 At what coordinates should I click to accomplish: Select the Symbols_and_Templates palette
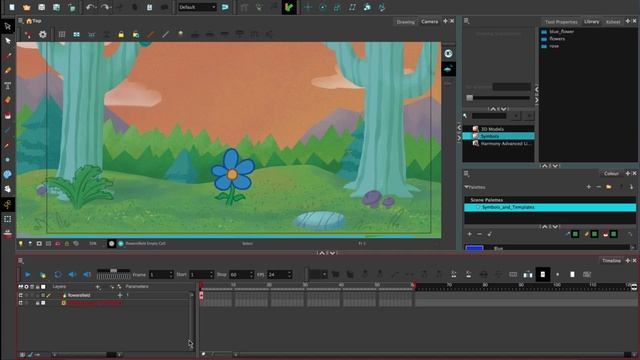point(550,207)
